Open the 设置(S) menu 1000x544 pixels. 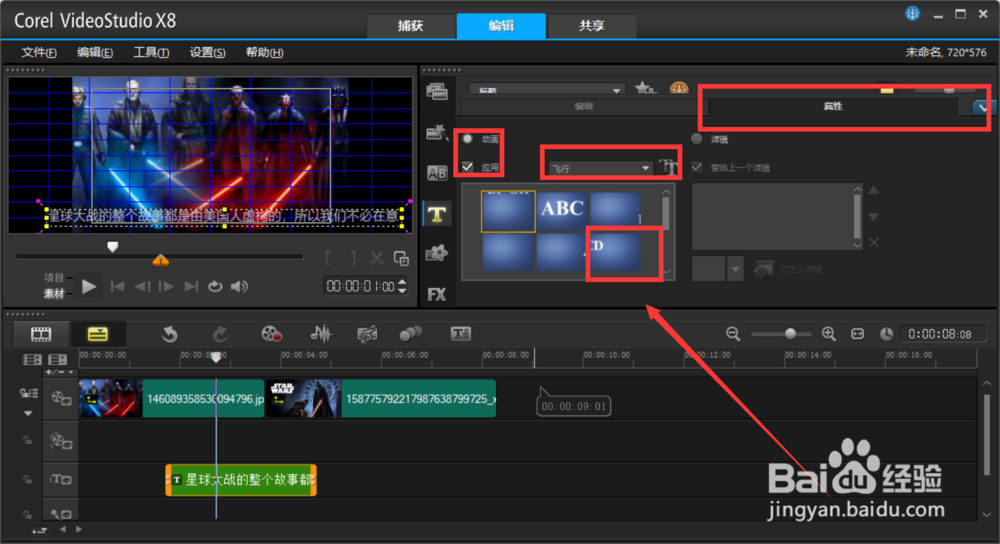tap(207, 52)
